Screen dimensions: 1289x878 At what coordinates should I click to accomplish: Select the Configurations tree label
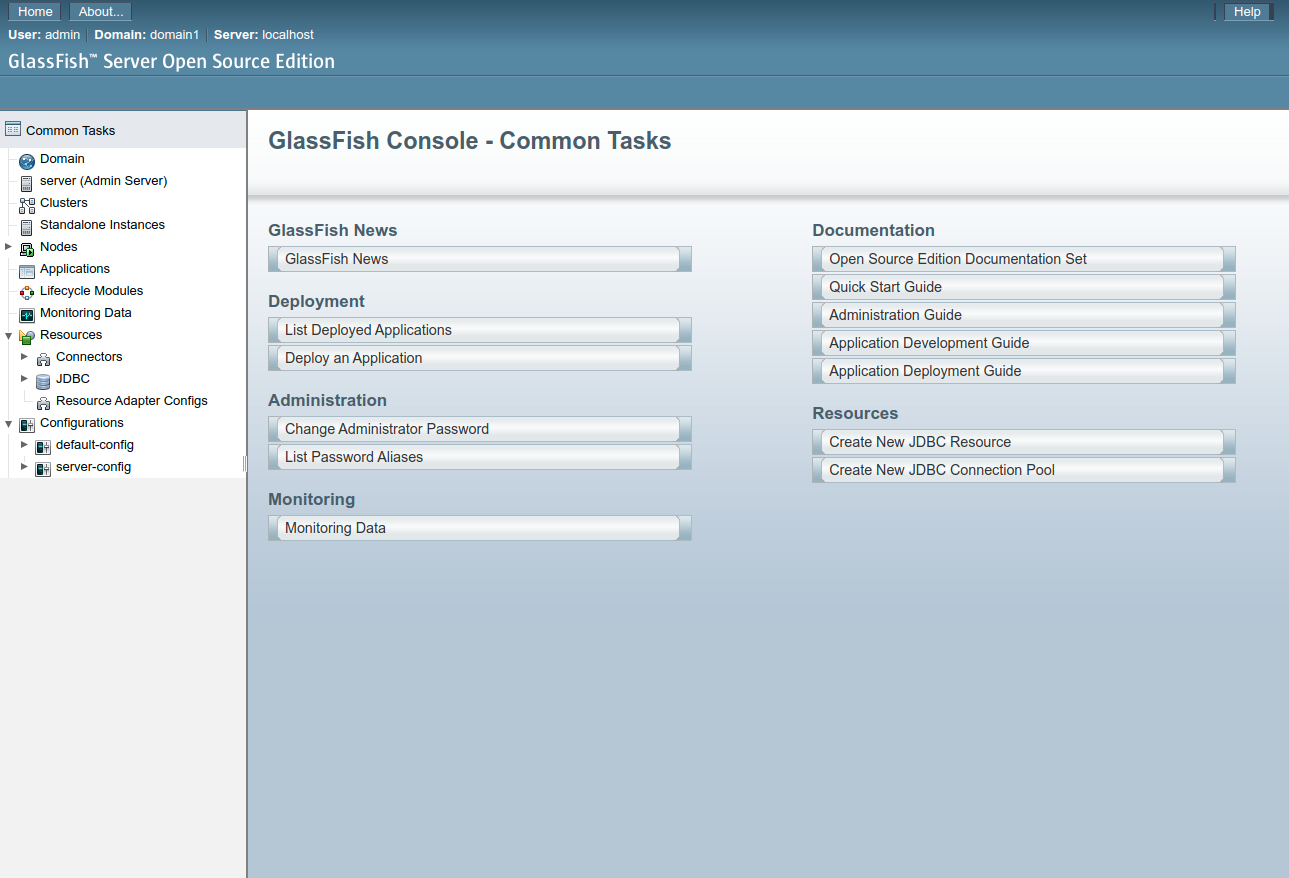pyautogui.click(x=82, y=422)
